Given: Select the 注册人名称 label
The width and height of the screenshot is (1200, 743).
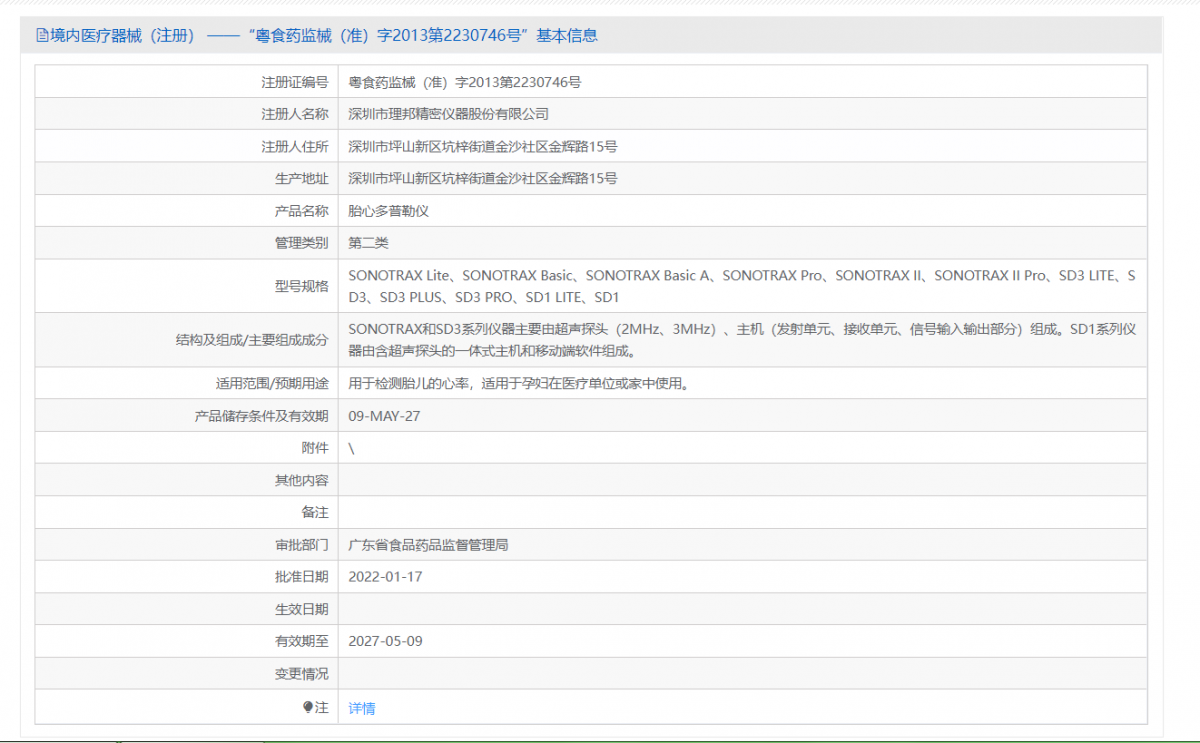Looking at the screenshot, I should click(x=295, y=114).
